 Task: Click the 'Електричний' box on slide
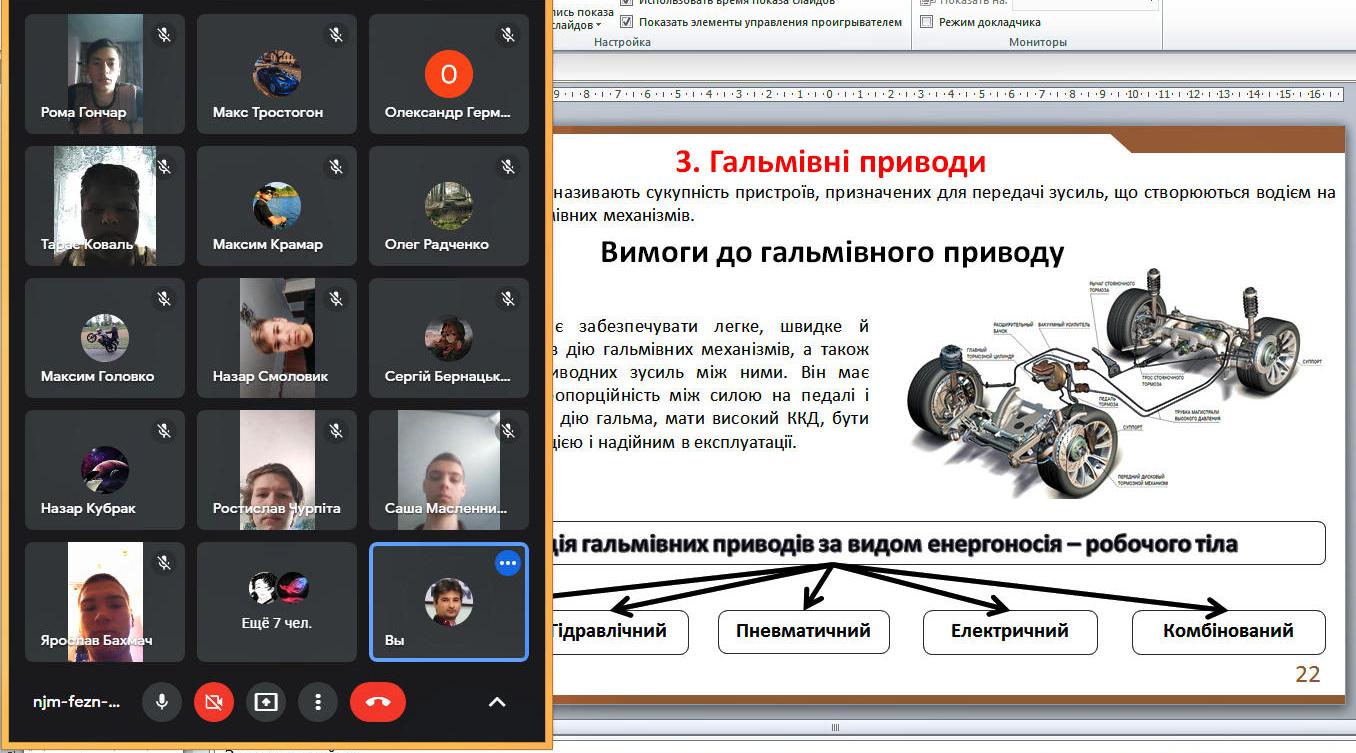(x=1010, y=631)
